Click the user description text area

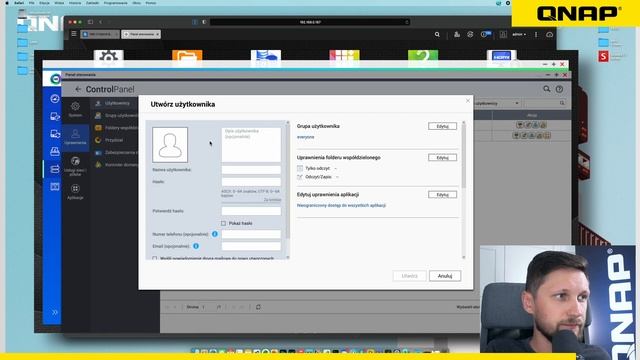pos(251,144)
